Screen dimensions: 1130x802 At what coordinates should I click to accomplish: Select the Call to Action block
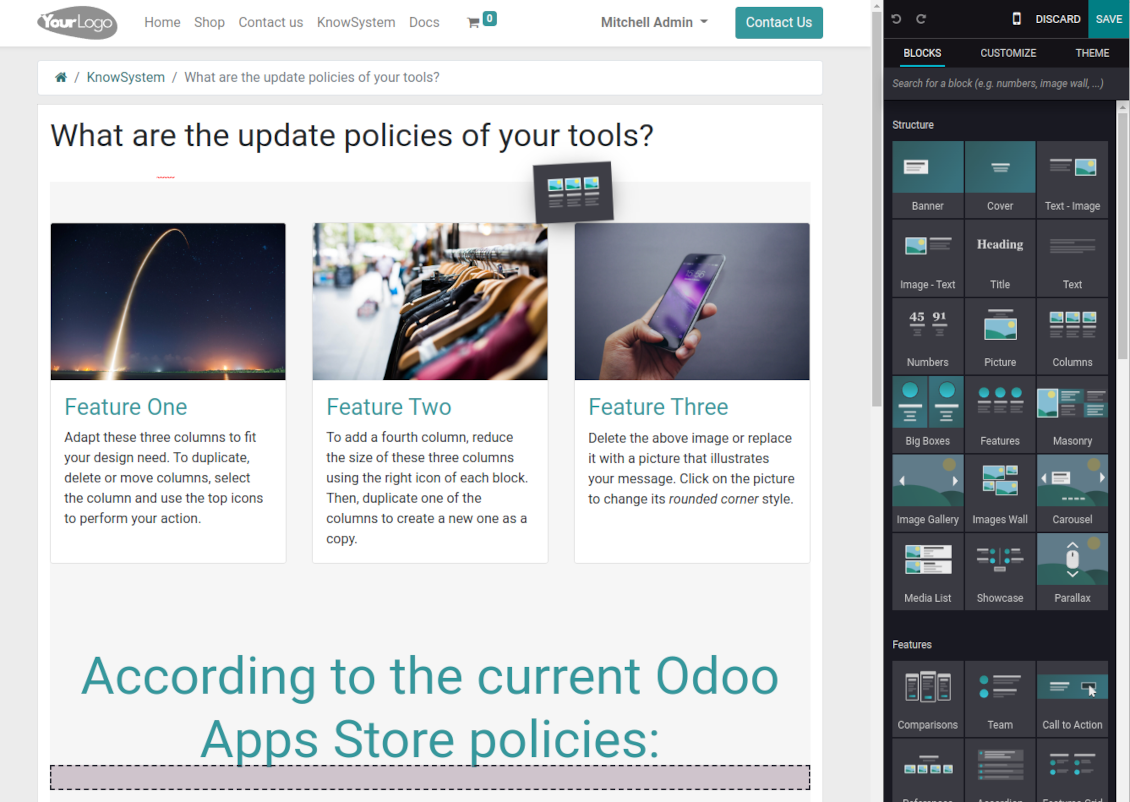coord(1072,699)
